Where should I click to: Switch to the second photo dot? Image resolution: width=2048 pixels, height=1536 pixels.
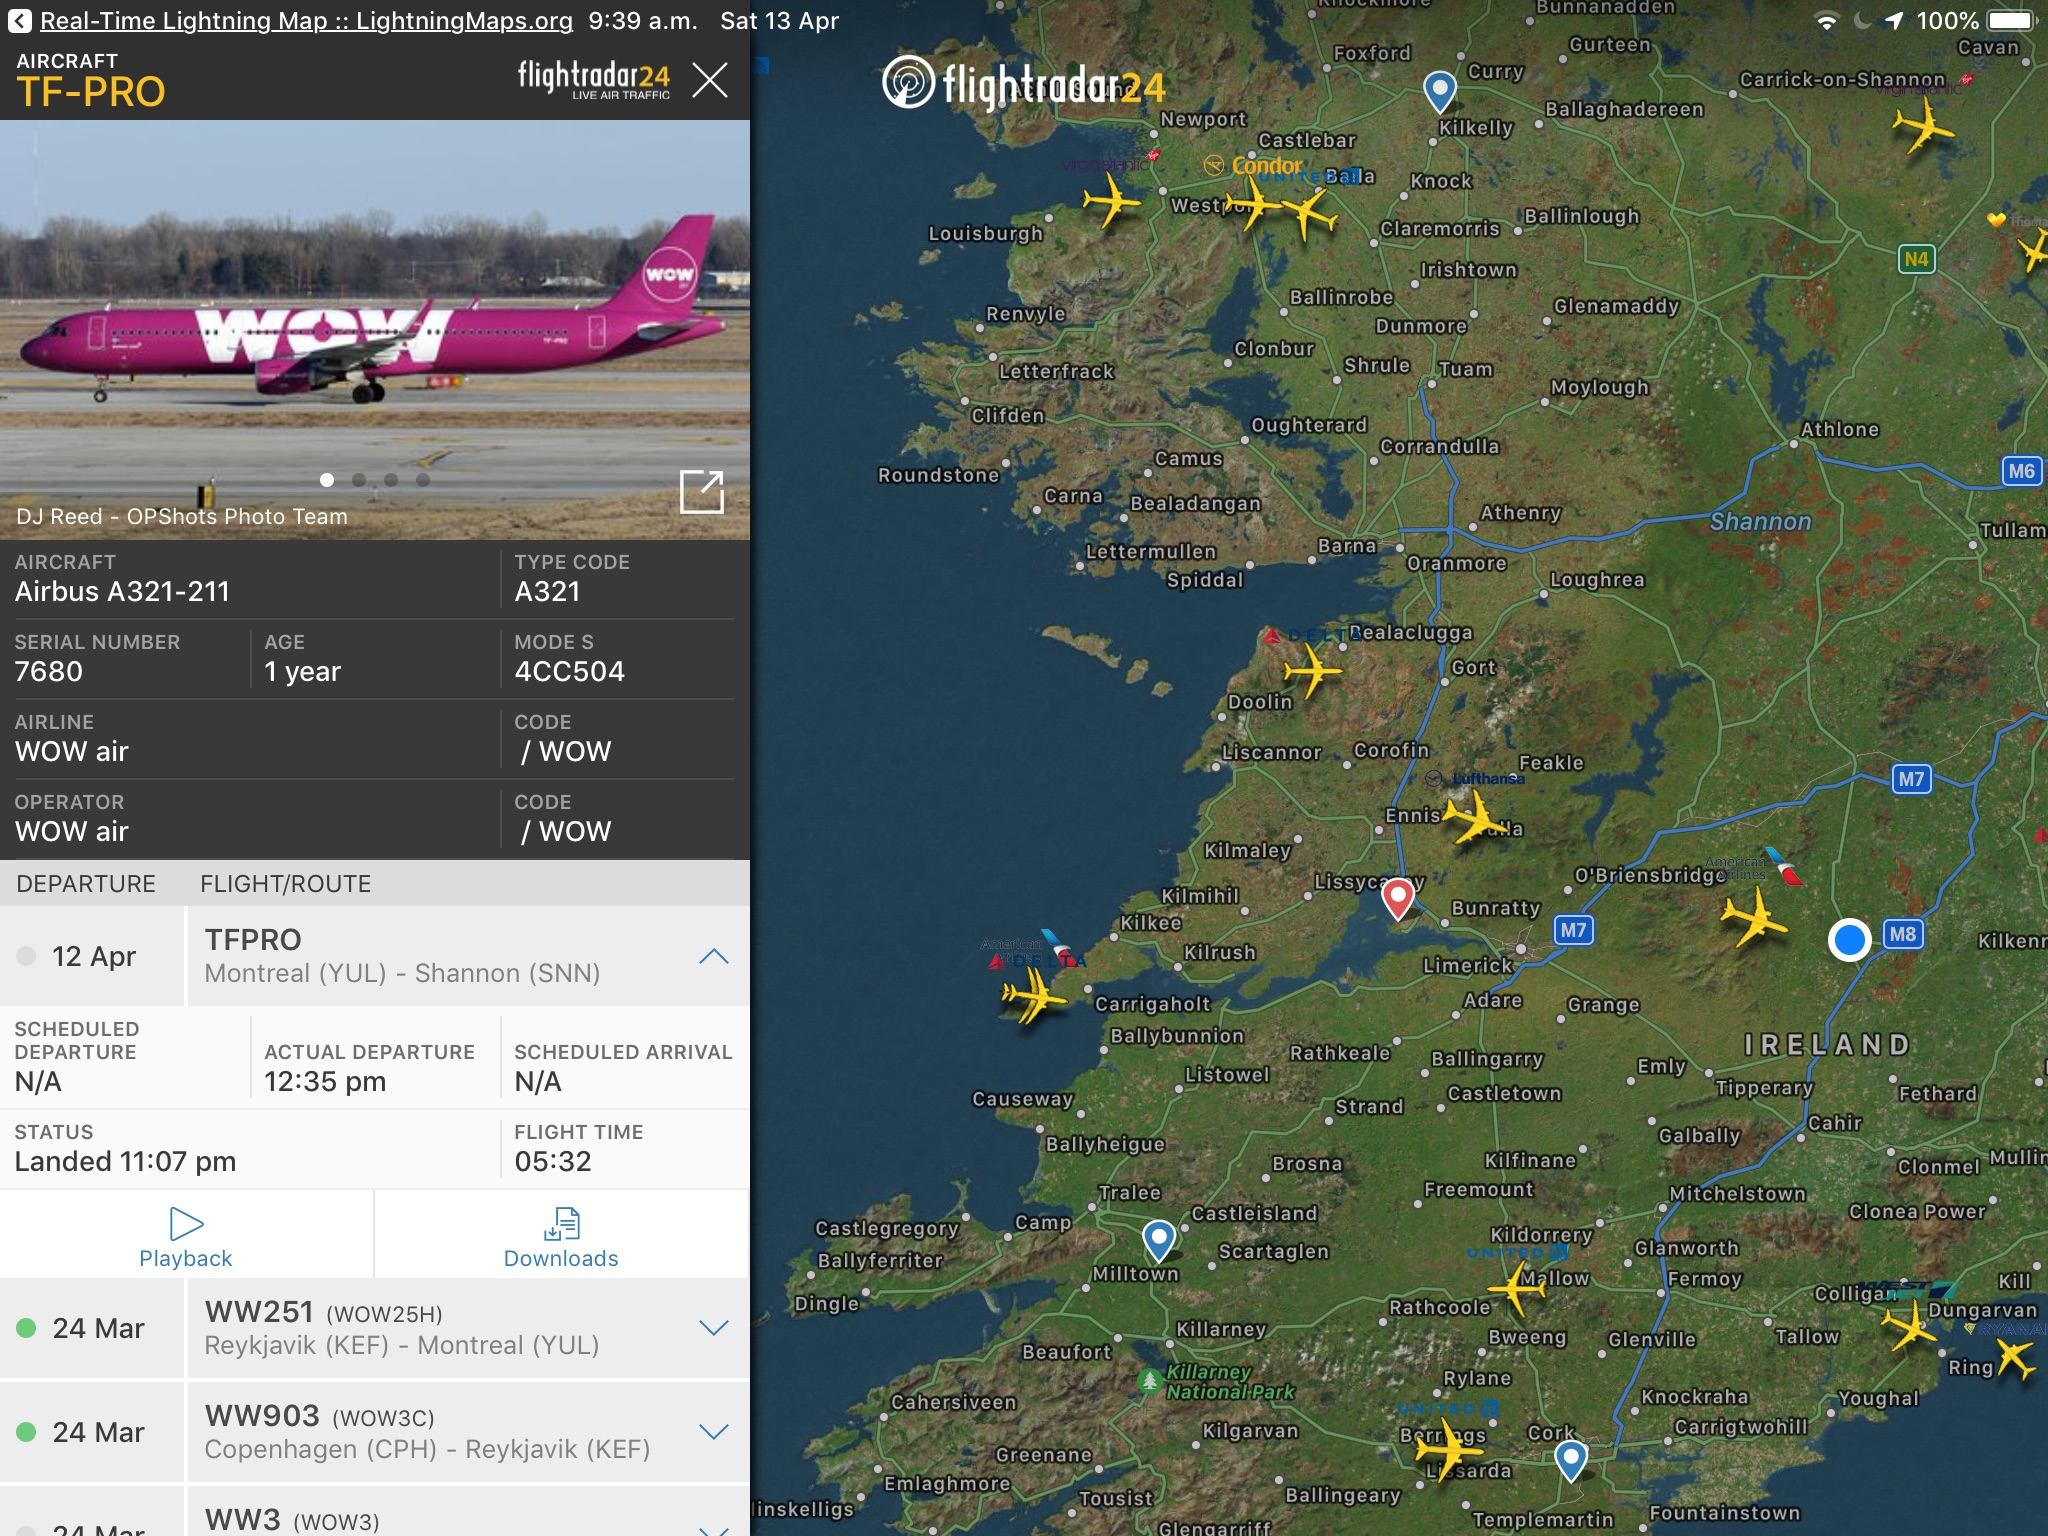(359, 480)
